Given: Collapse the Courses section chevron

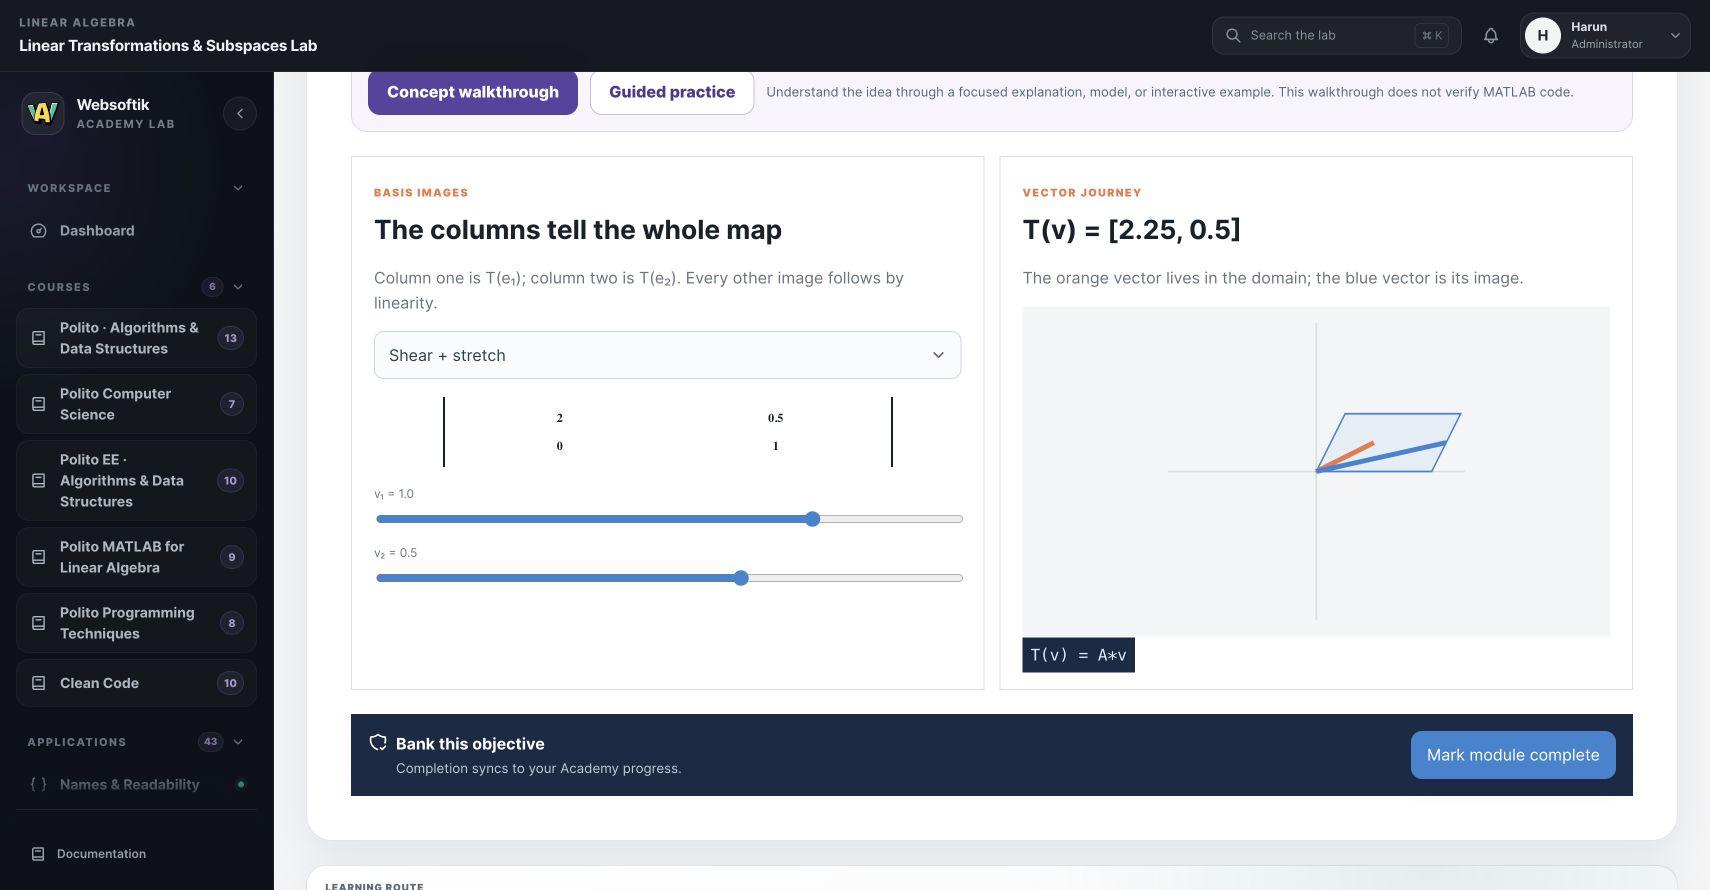Looking at the screenshot, I should [238, 287].
